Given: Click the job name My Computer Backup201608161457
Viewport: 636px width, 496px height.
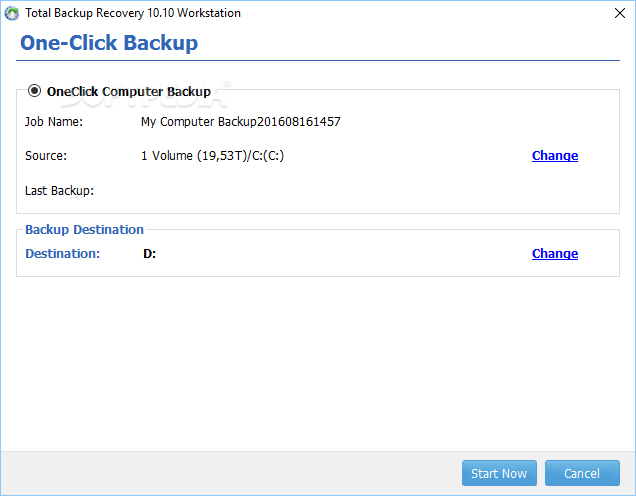Looking at the screenshot, I should click(x=241, y=122).
